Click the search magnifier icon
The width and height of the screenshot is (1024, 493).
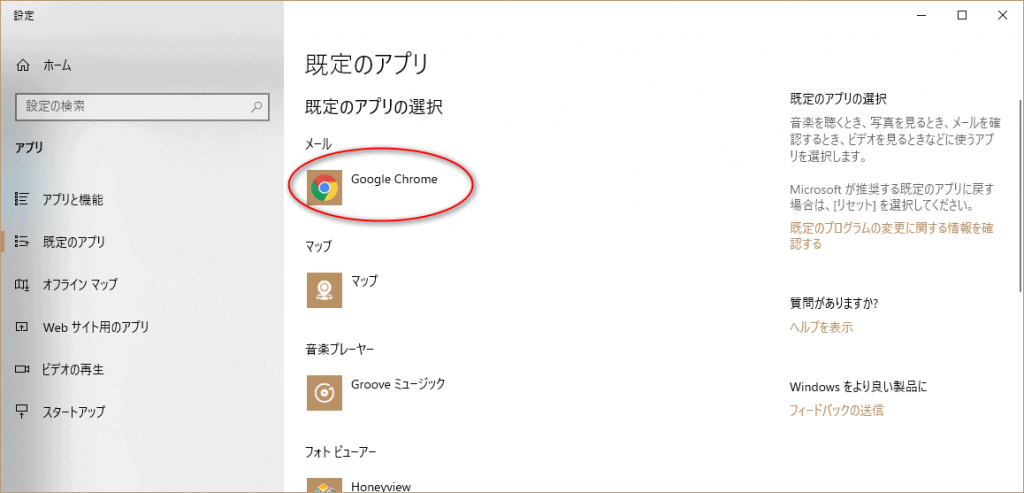coord(257,106)
